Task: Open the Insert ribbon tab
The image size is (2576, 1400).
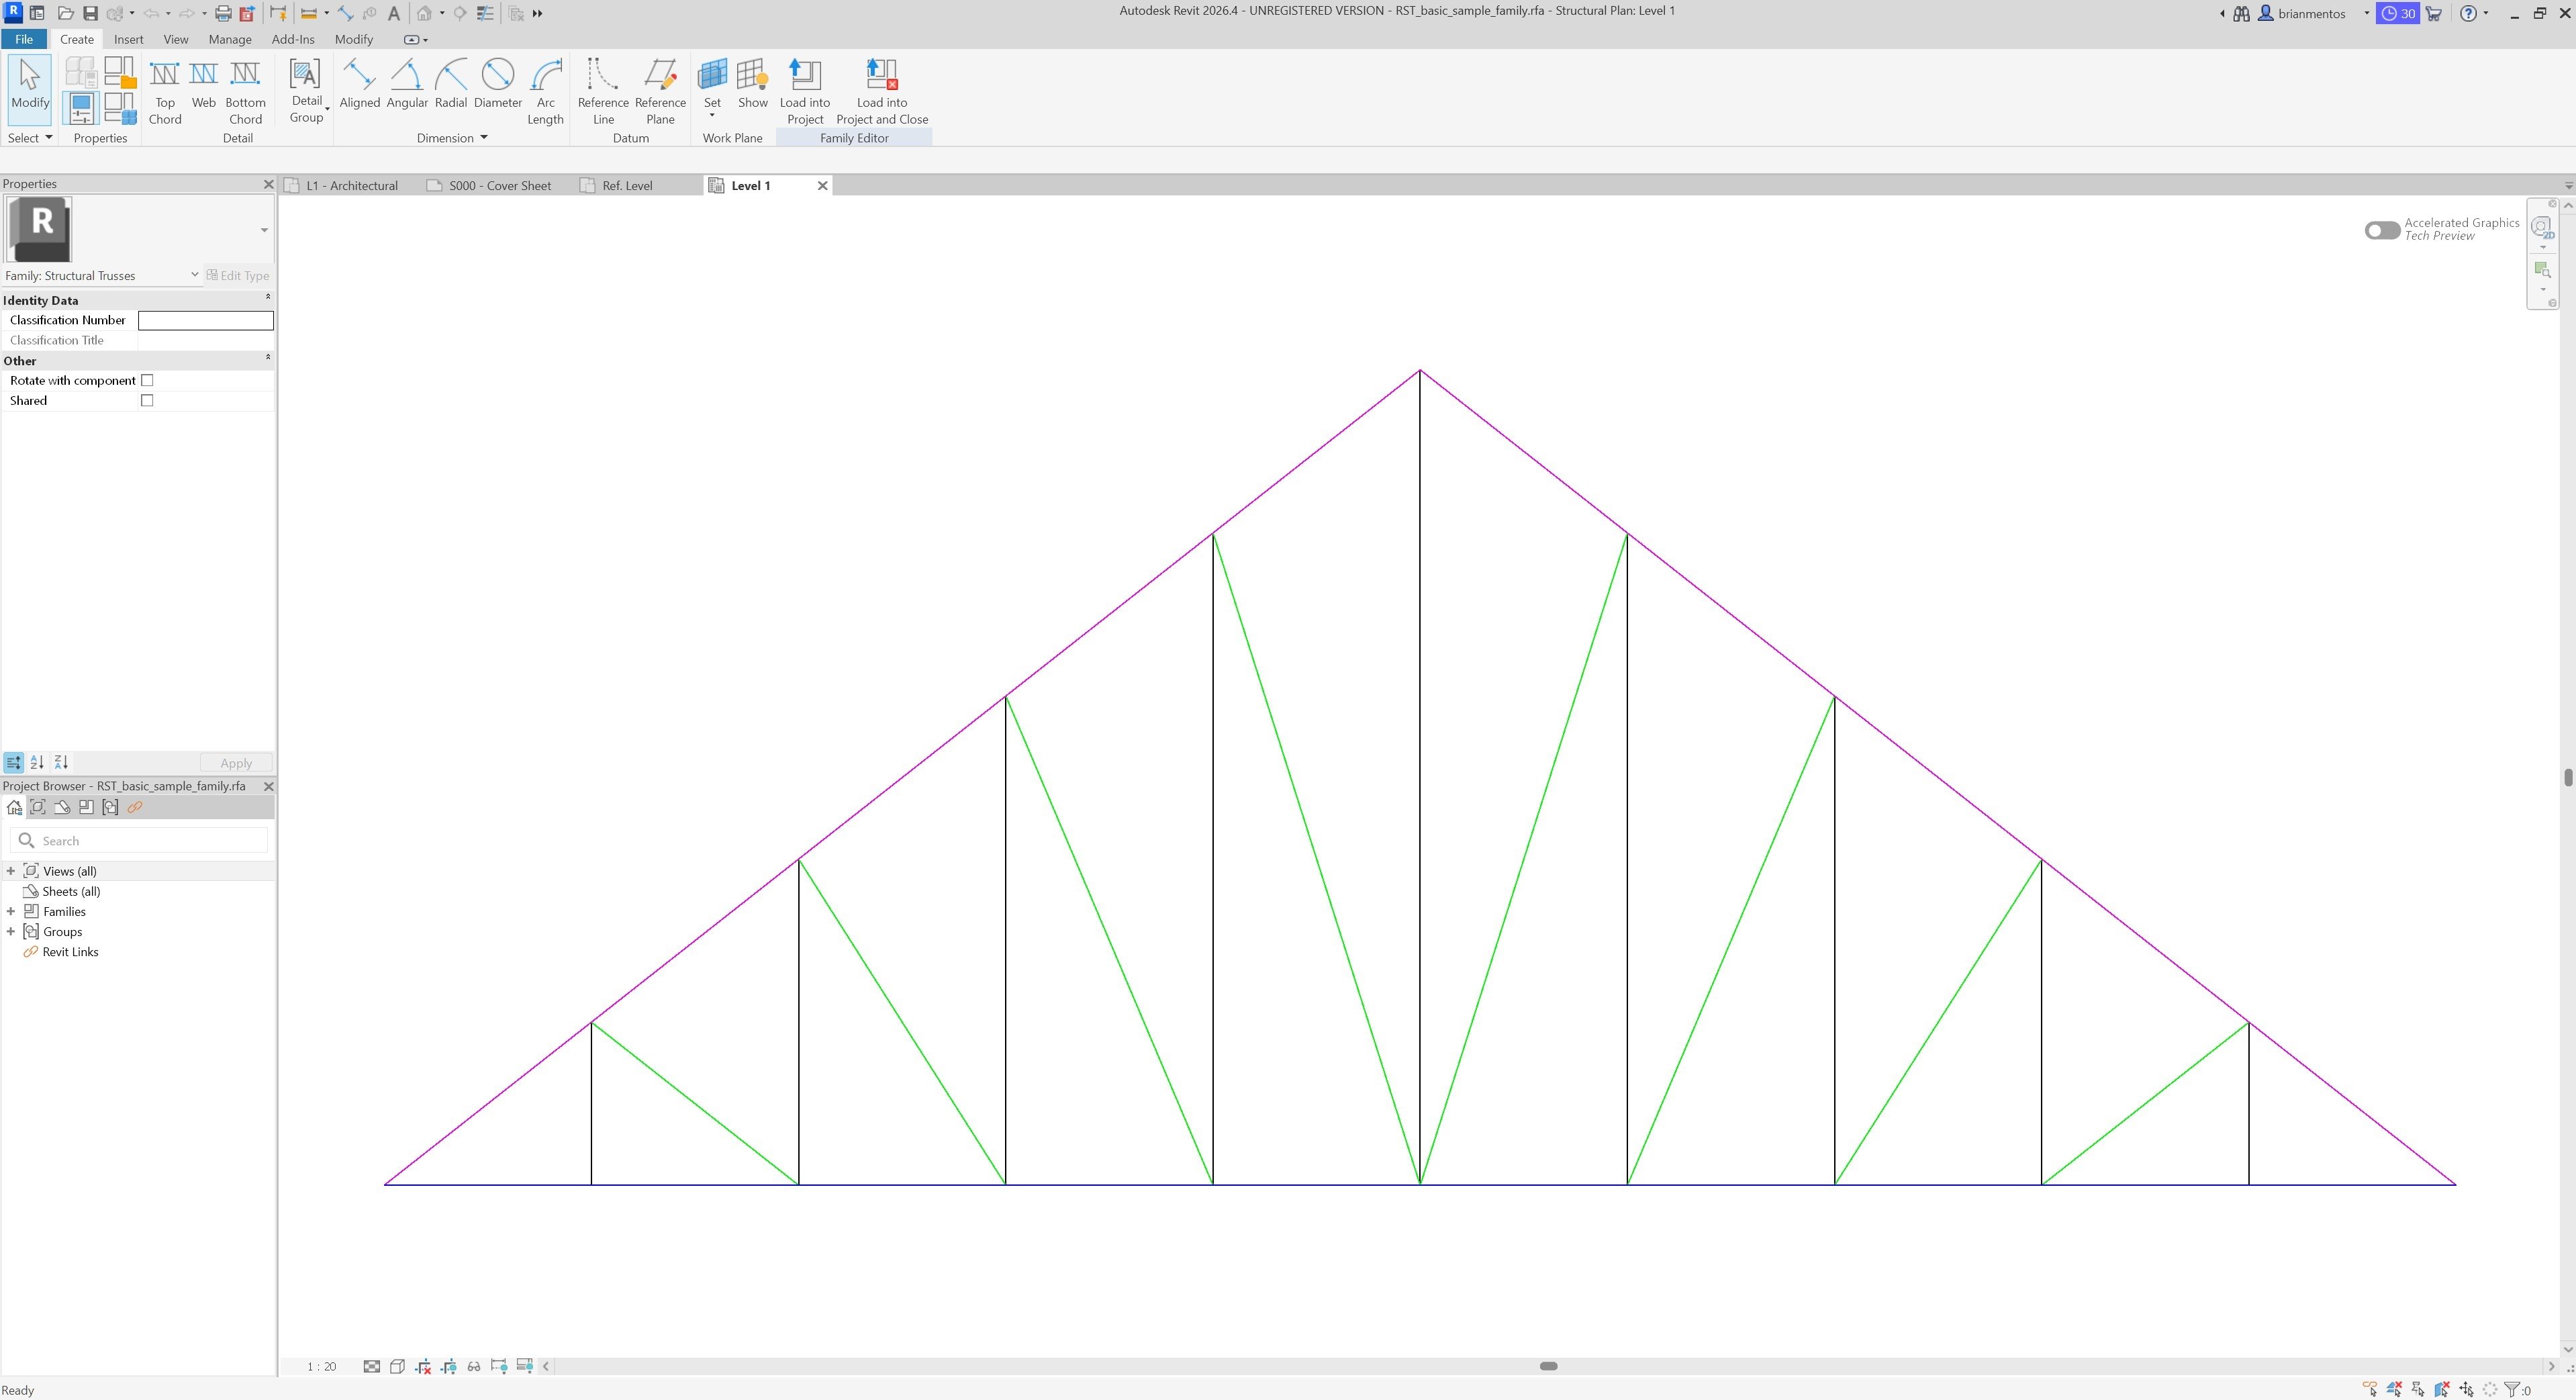Action: coord(128,39)
